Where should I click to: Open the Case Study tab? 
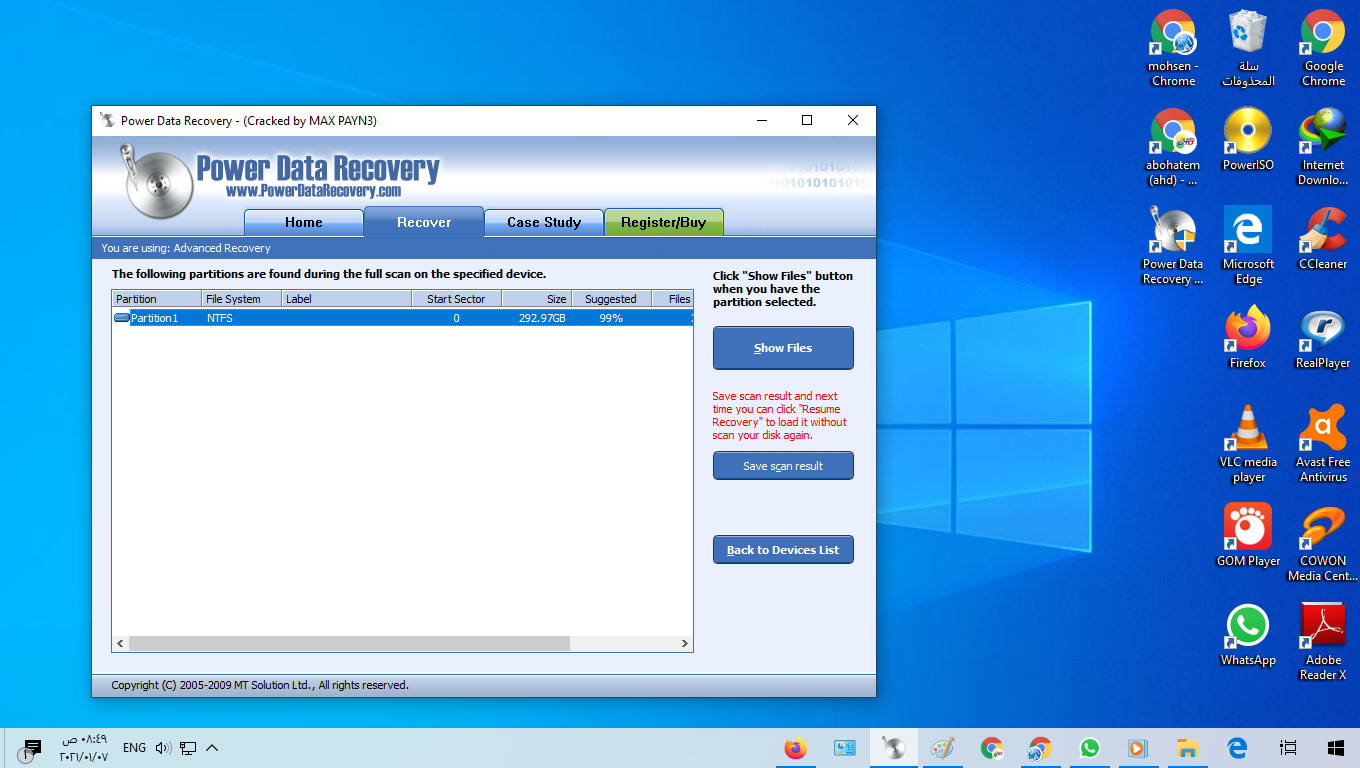544,222
